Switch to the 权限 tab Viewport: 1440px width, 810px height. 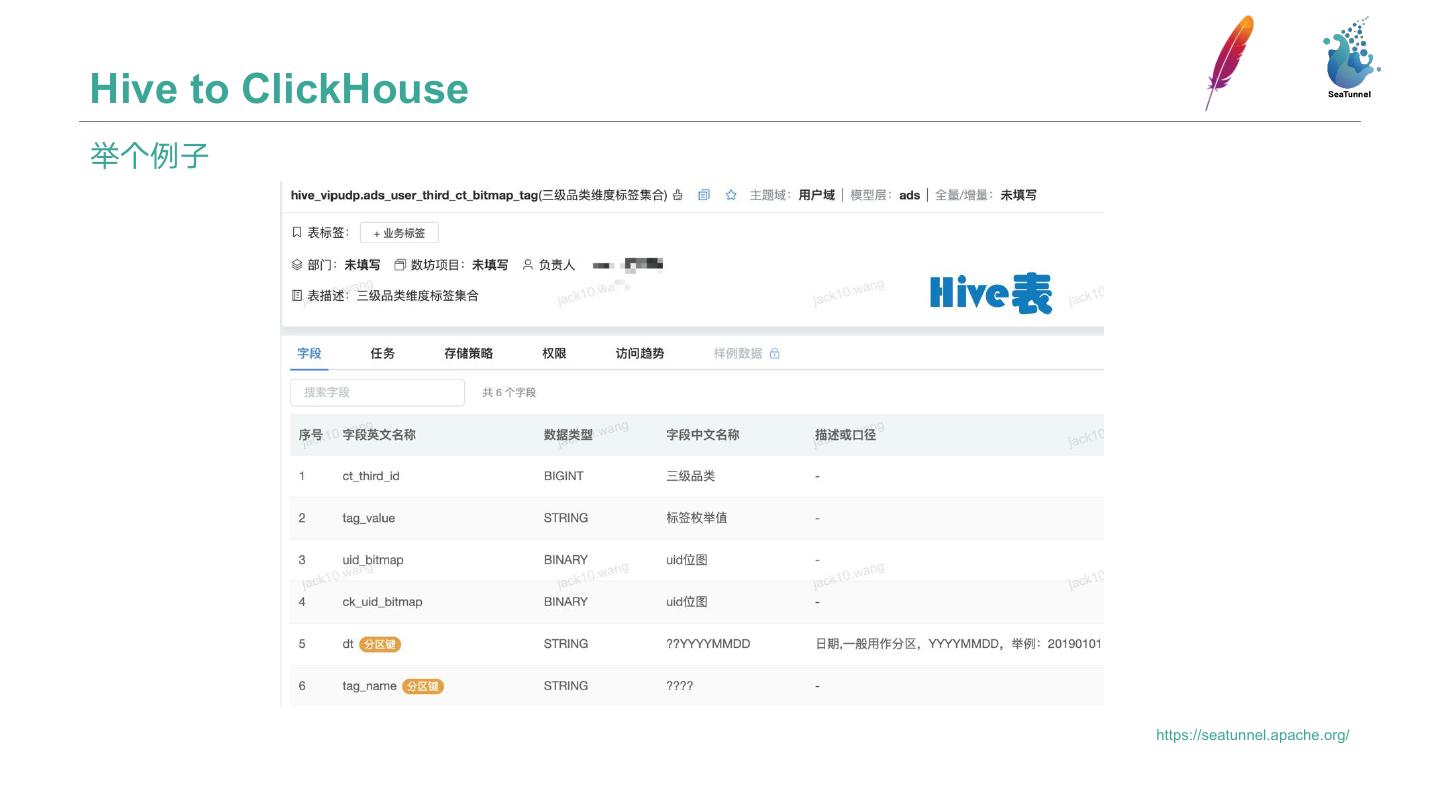(x=554, y=353)
